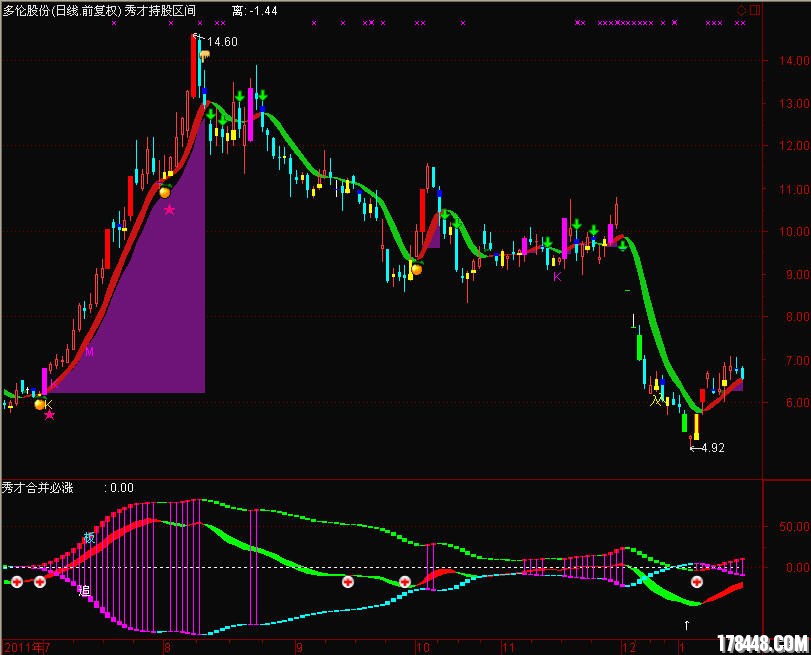Click the first red plus circle in the indicator panel

(17, 582)
